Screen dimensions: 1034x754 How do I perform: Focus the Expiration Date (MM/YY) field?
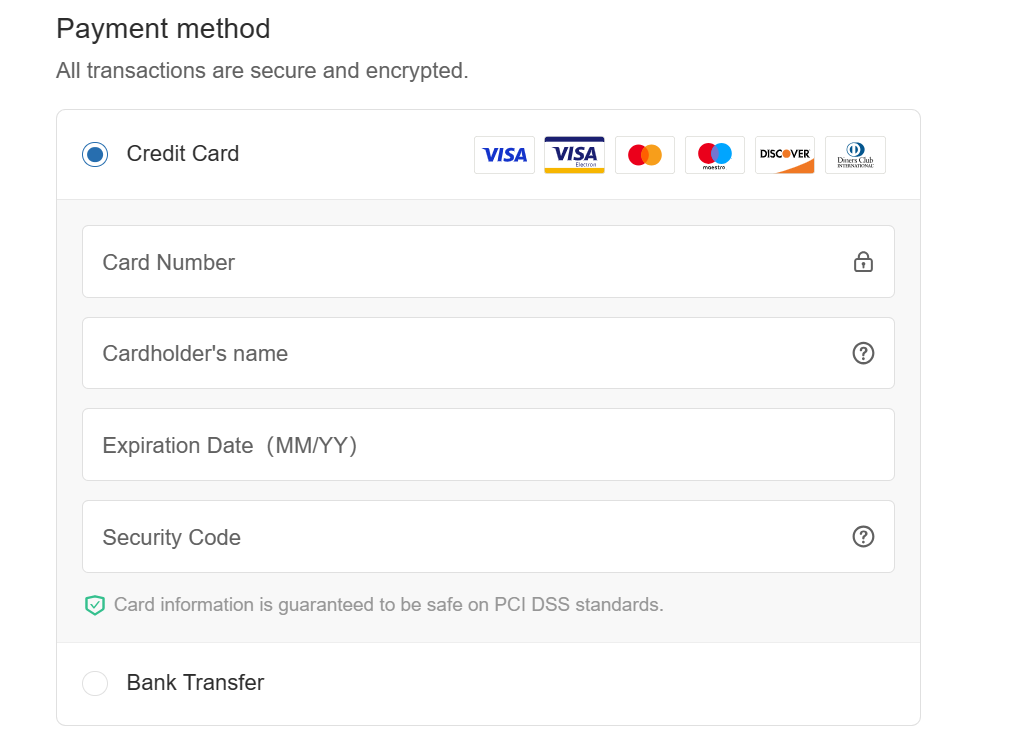(x=488, y=445)
